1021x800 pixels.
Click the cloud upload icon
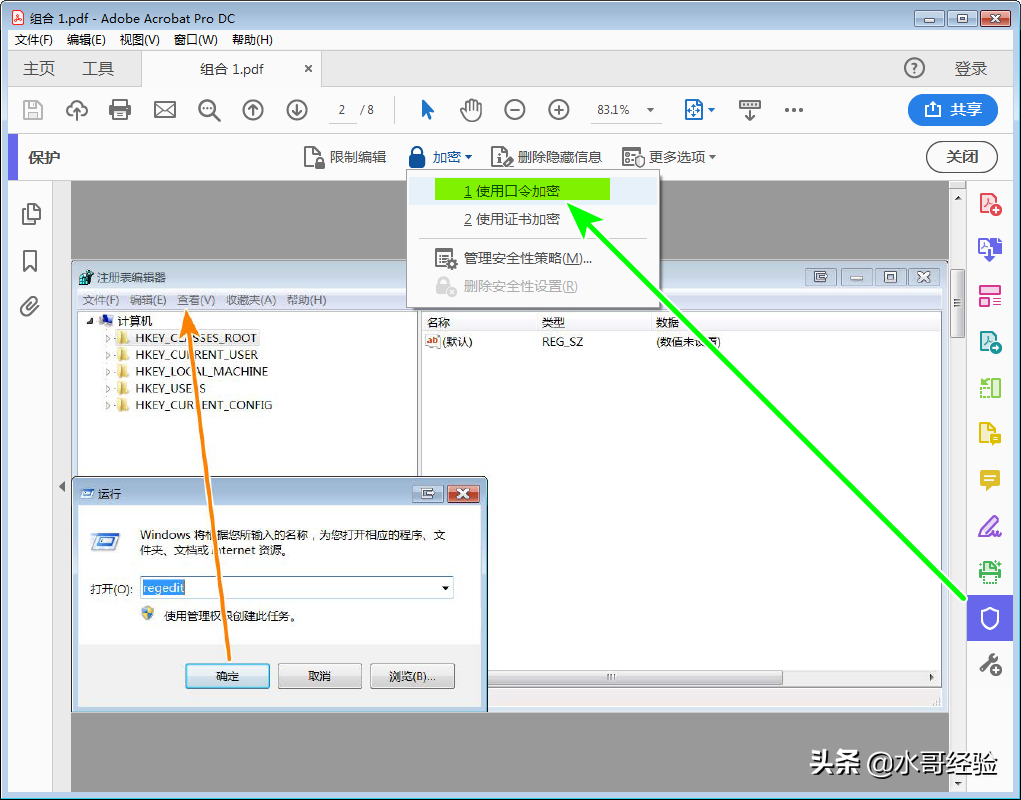(x=77, y=110)
